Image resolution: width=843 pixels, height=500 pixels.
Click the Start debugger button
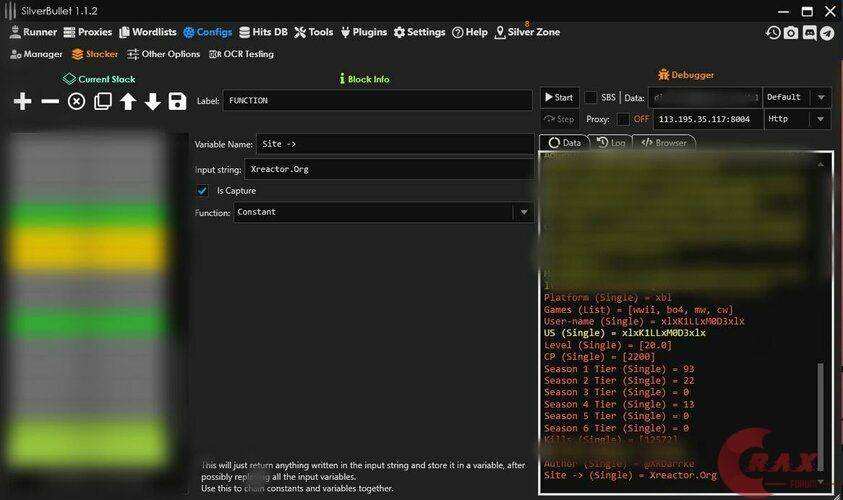pos(559,97)
